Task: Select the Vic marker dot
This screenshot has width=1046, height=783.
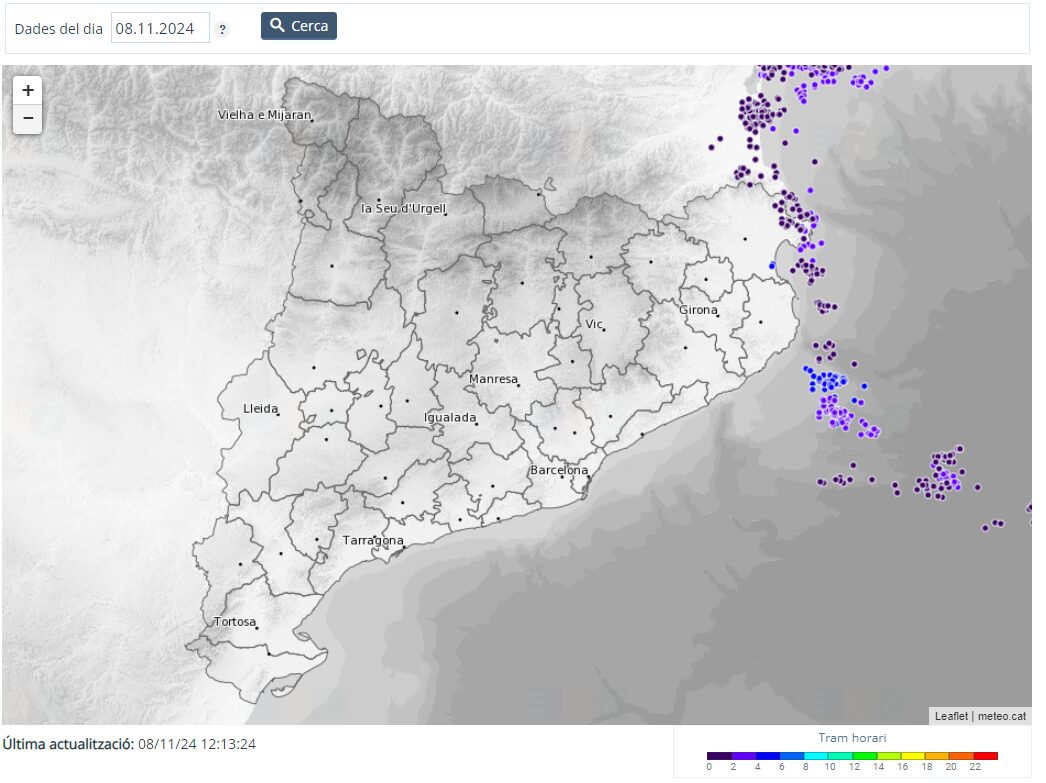Action: tap(604, 330)
